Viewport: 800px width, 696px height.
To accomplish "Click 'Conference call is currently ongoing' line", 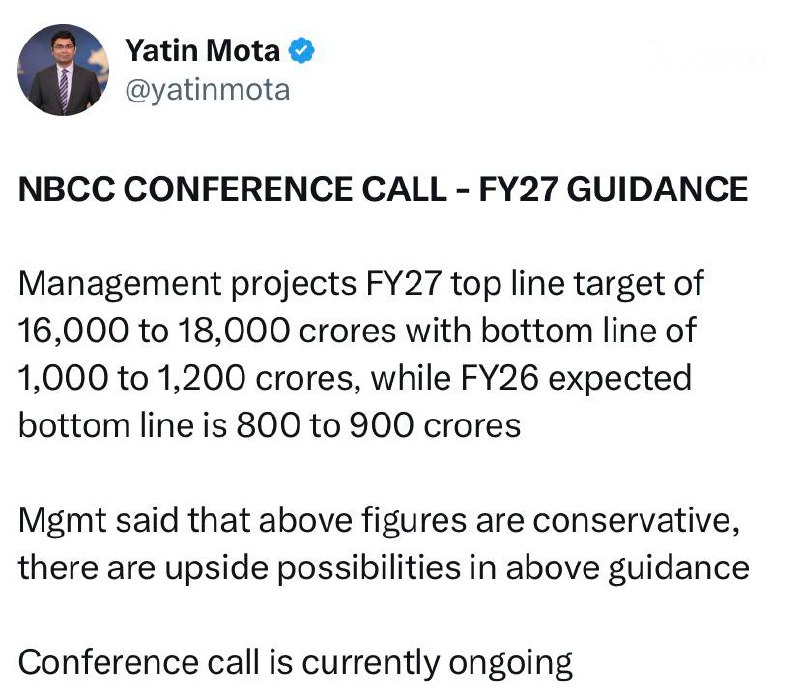I will [295, 662].
